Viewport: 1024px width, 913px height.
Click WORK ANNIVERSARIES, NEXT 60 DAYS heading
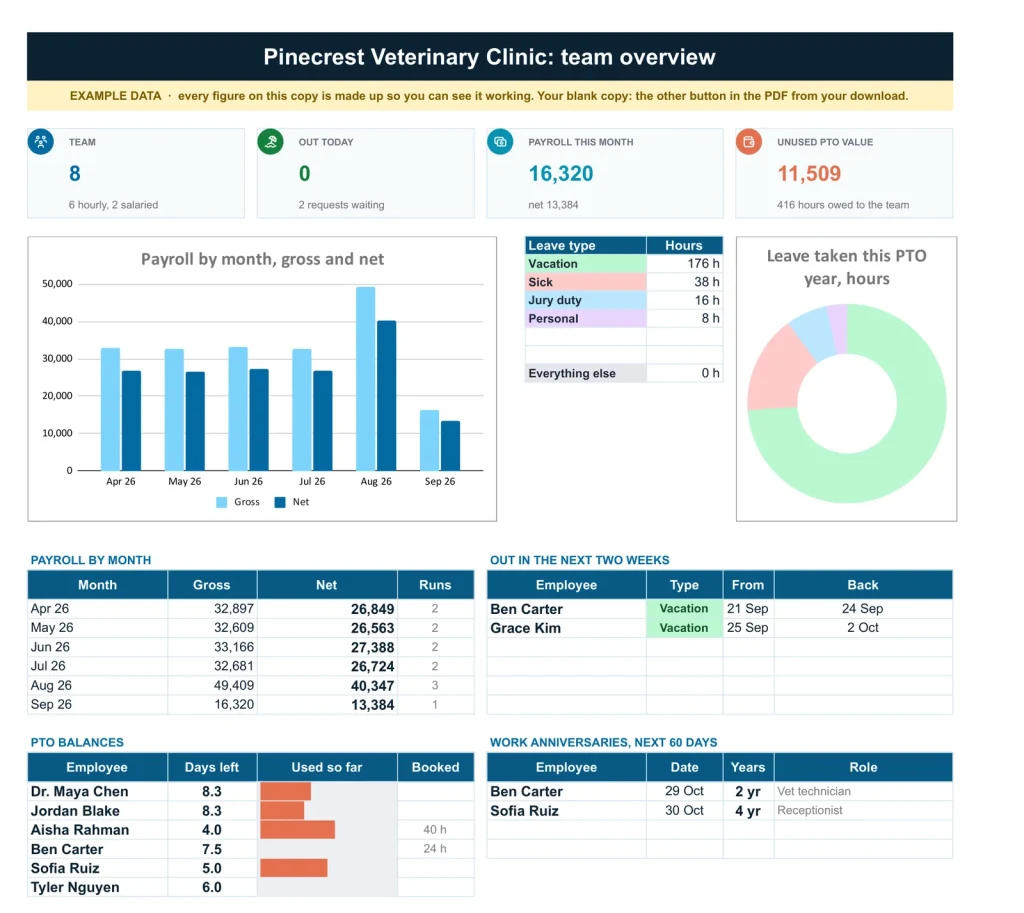603,743
